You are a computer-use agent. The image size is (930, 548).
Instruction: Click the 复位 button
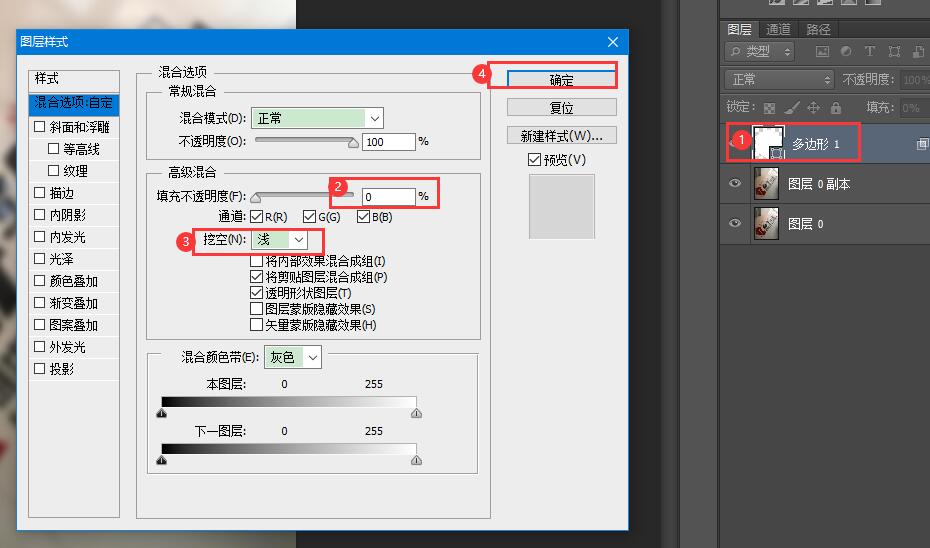pyautogui.click(x=562, y=108)
